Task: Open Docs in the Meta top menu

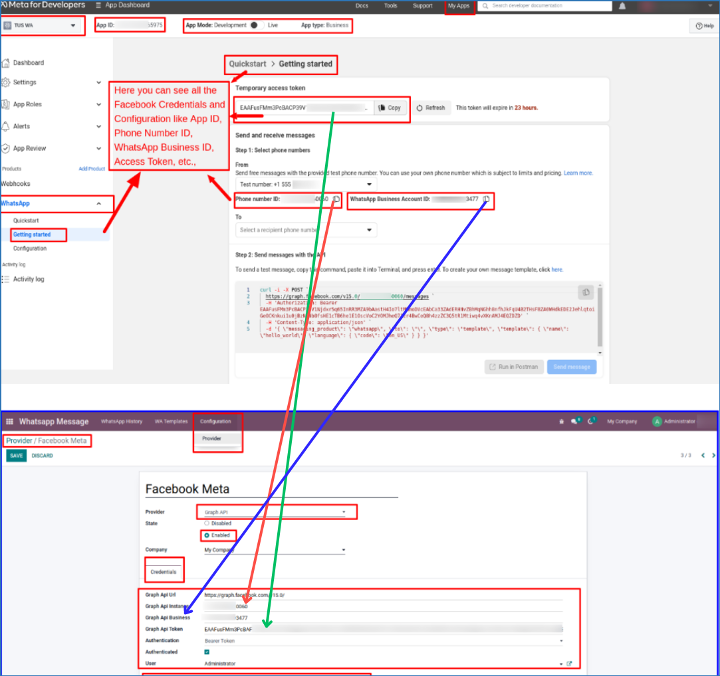Action: [x=362, y=6]
